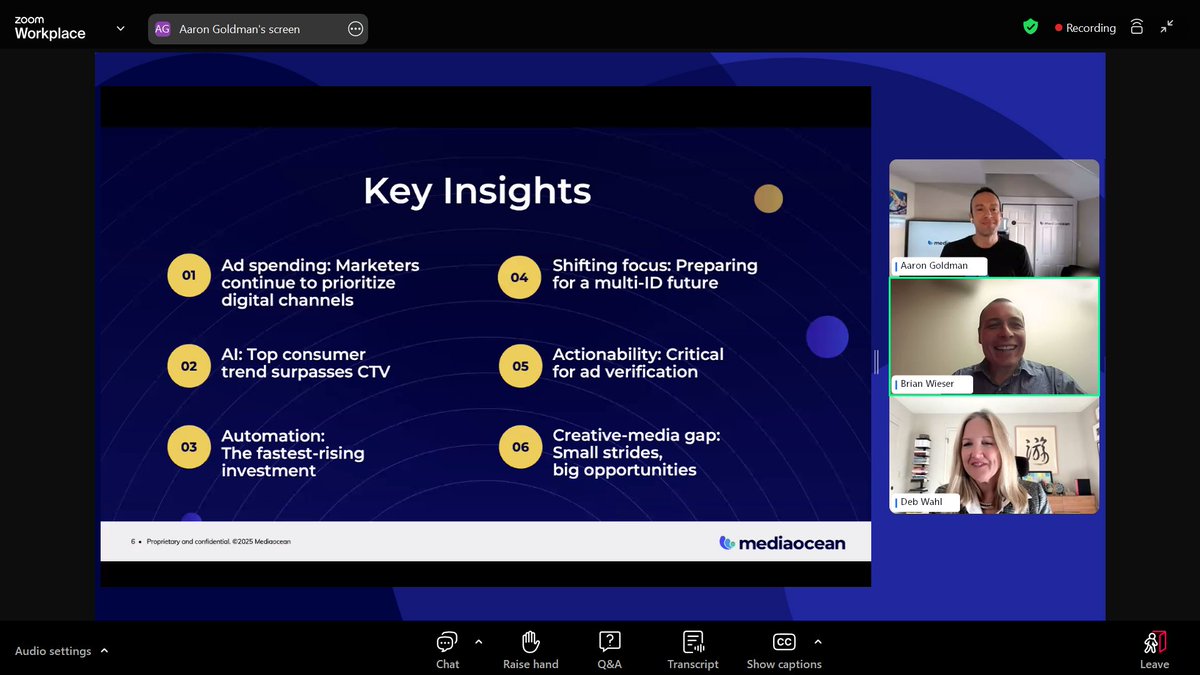Exit full screen with the arrows icon
Screen dimensions: 1200x675
pos(1167,27)
